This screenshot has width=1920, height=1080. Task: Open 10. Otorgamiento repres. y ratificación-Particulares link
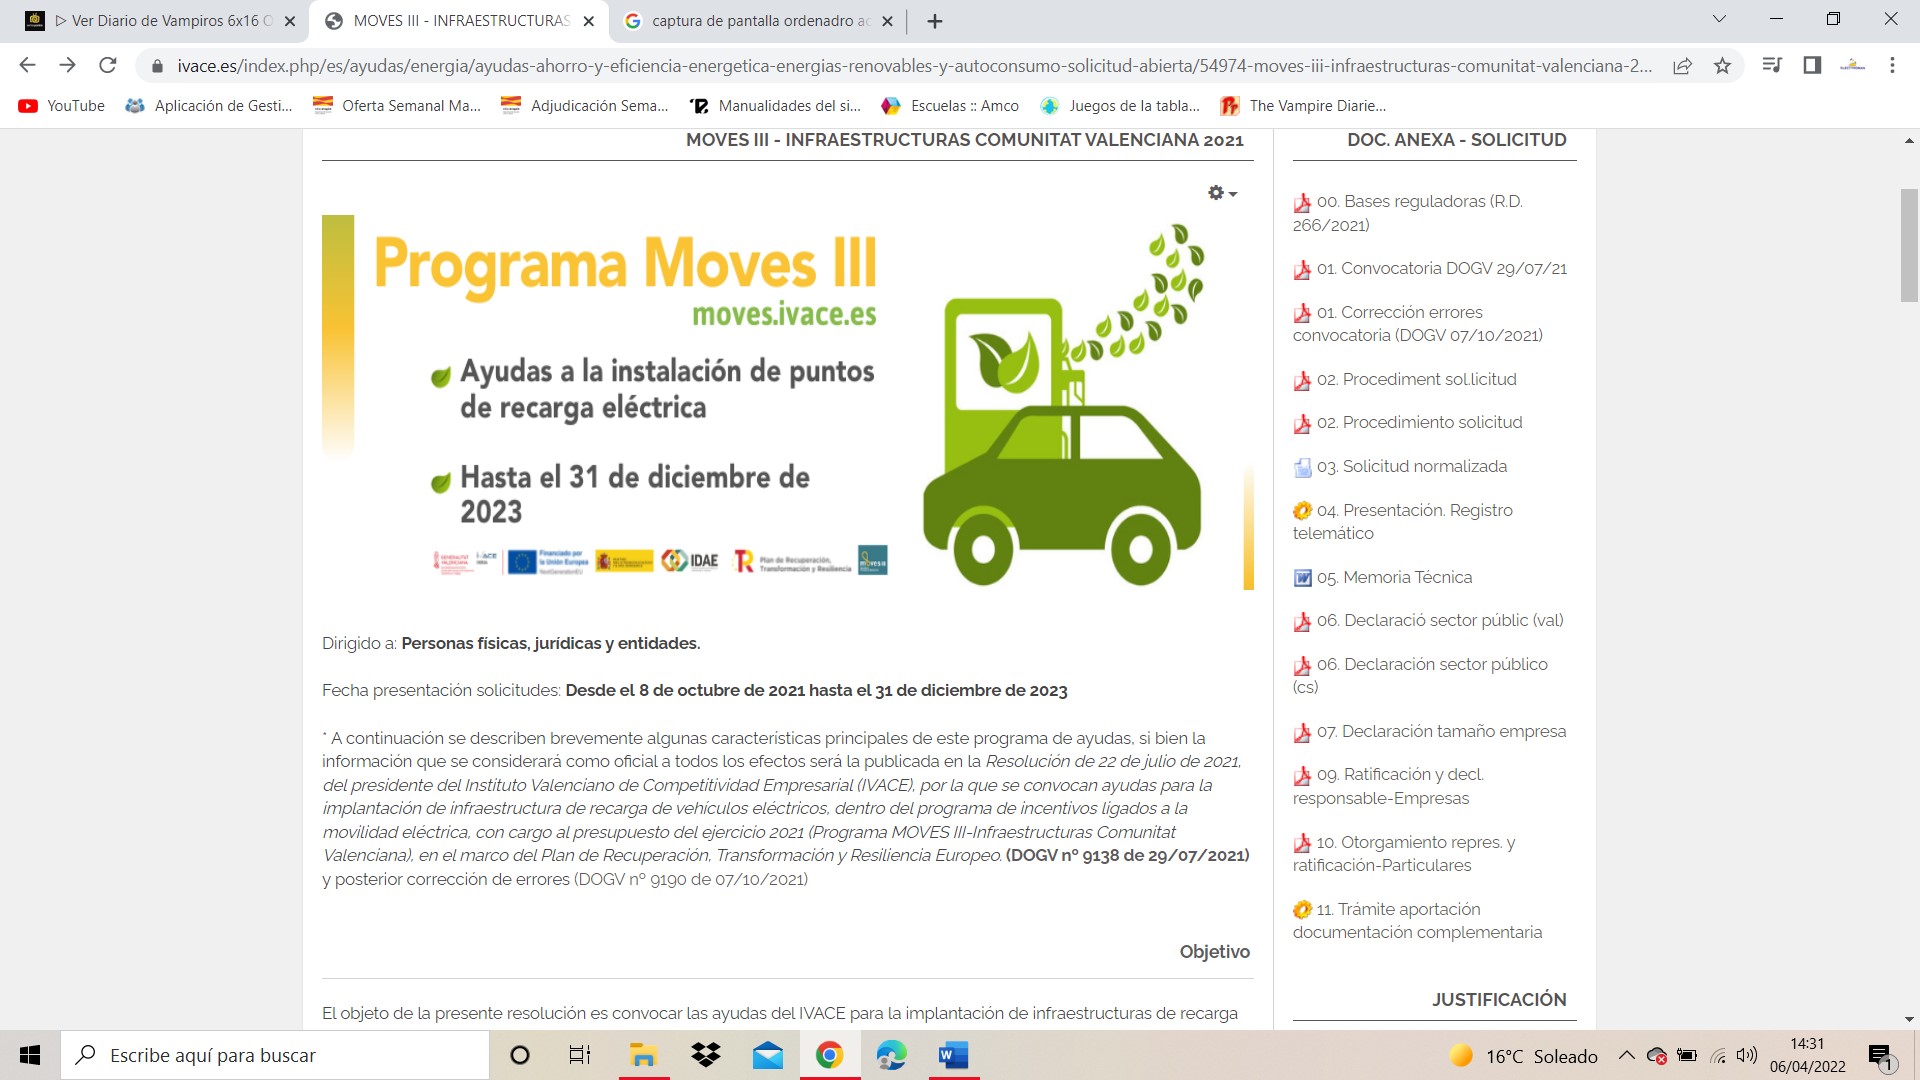tap(1404, 854)
